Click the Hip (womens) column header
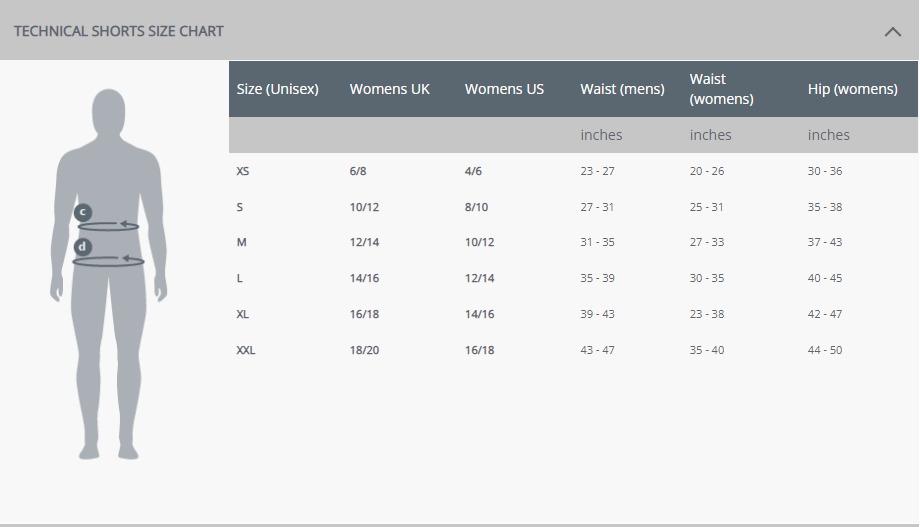Viewport: 920px width, 527px height. click(x=852, y=89)
